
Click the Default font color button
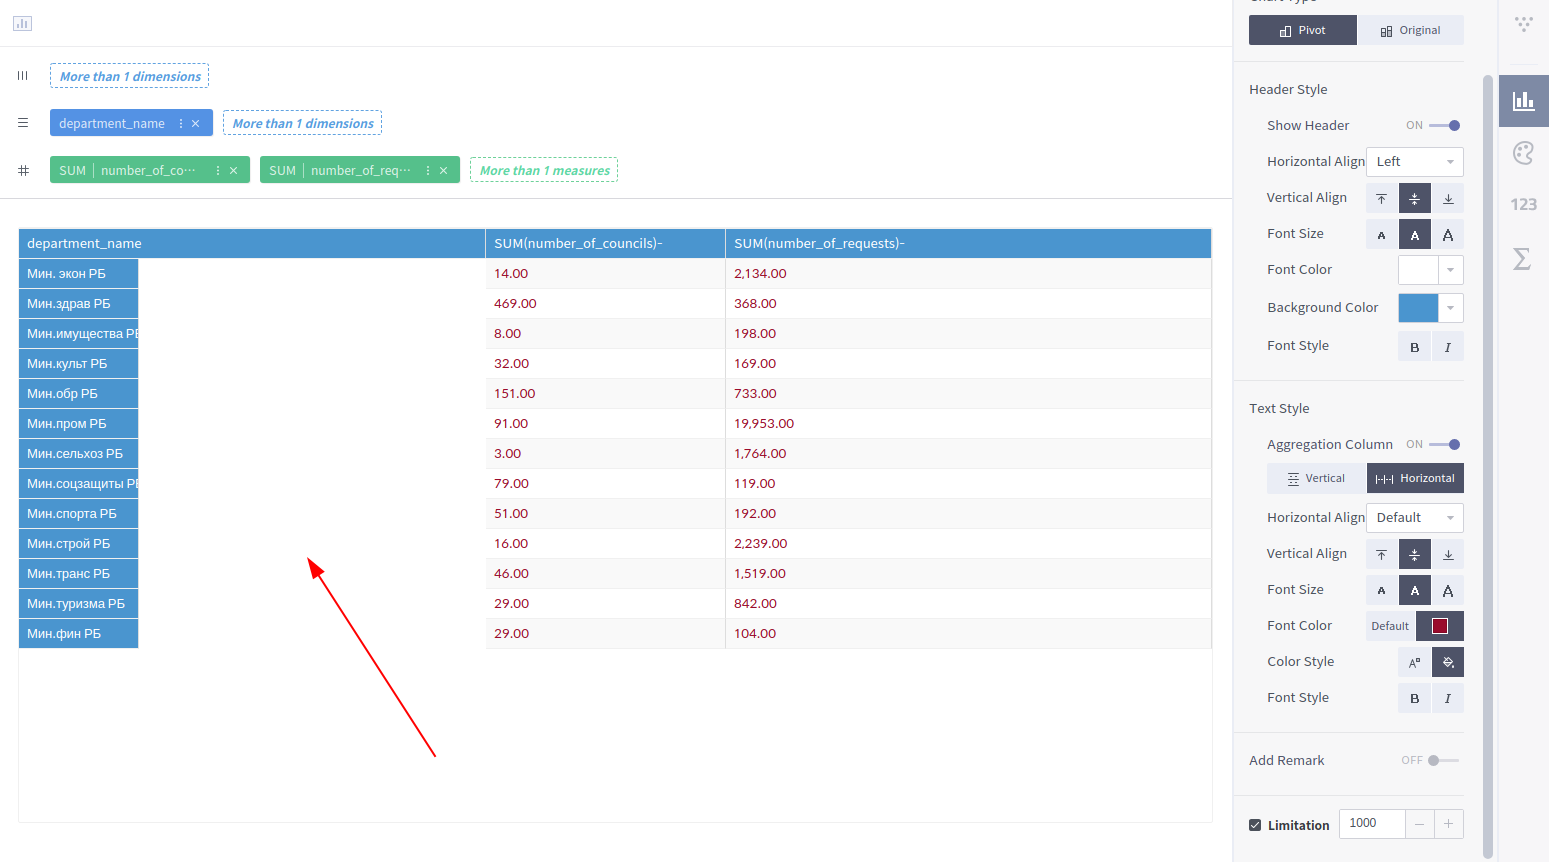pyautogui.click(x=1390, y=626)
